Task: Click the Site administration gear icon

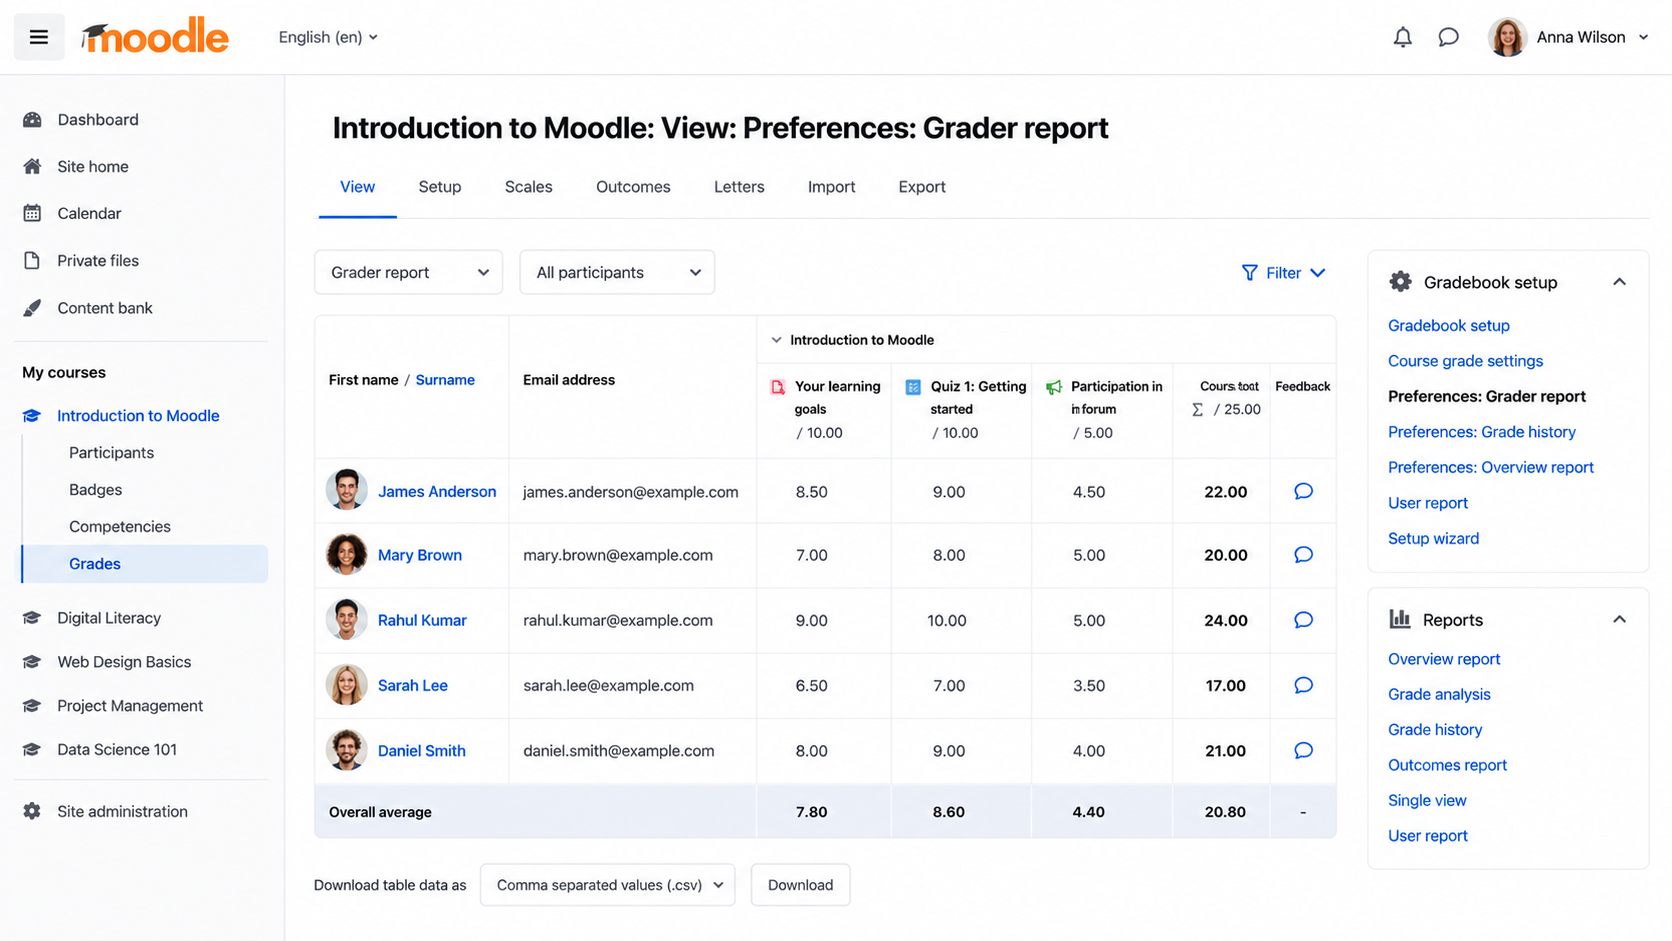Action: point(32,811)
